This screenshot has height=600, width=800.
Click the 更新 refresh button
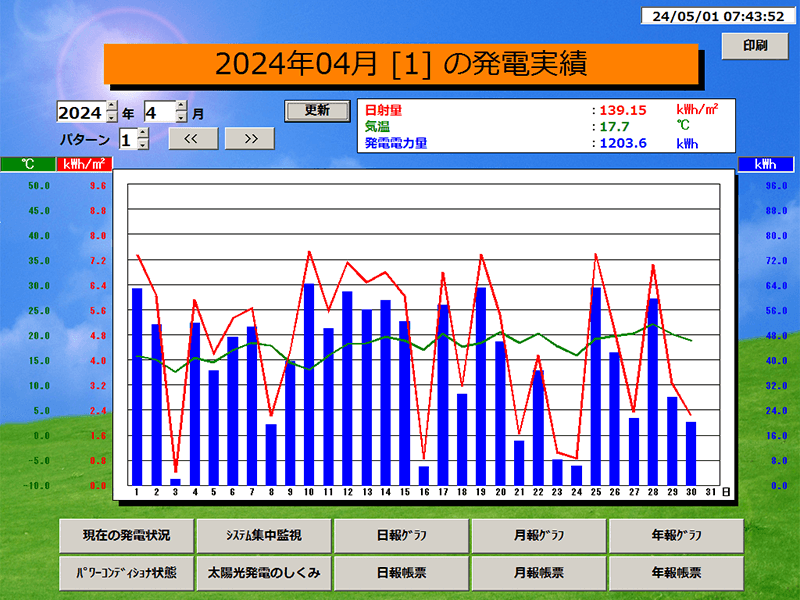pyautogui.click(x=317, y=111)
